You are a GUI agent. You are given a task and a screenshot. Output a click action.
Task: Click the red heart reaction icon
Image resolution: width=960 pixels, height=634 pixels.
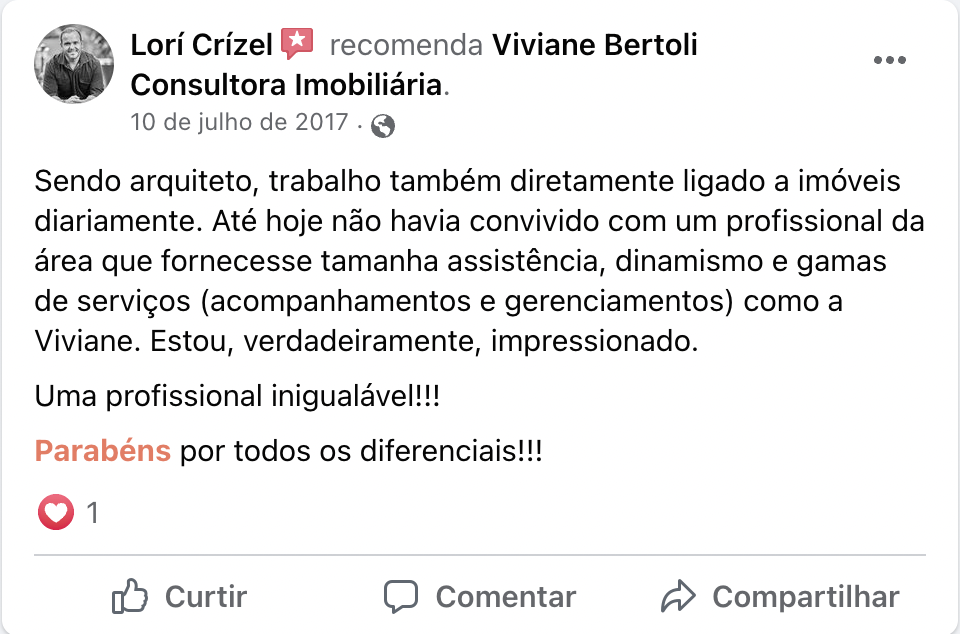point(56,513)
